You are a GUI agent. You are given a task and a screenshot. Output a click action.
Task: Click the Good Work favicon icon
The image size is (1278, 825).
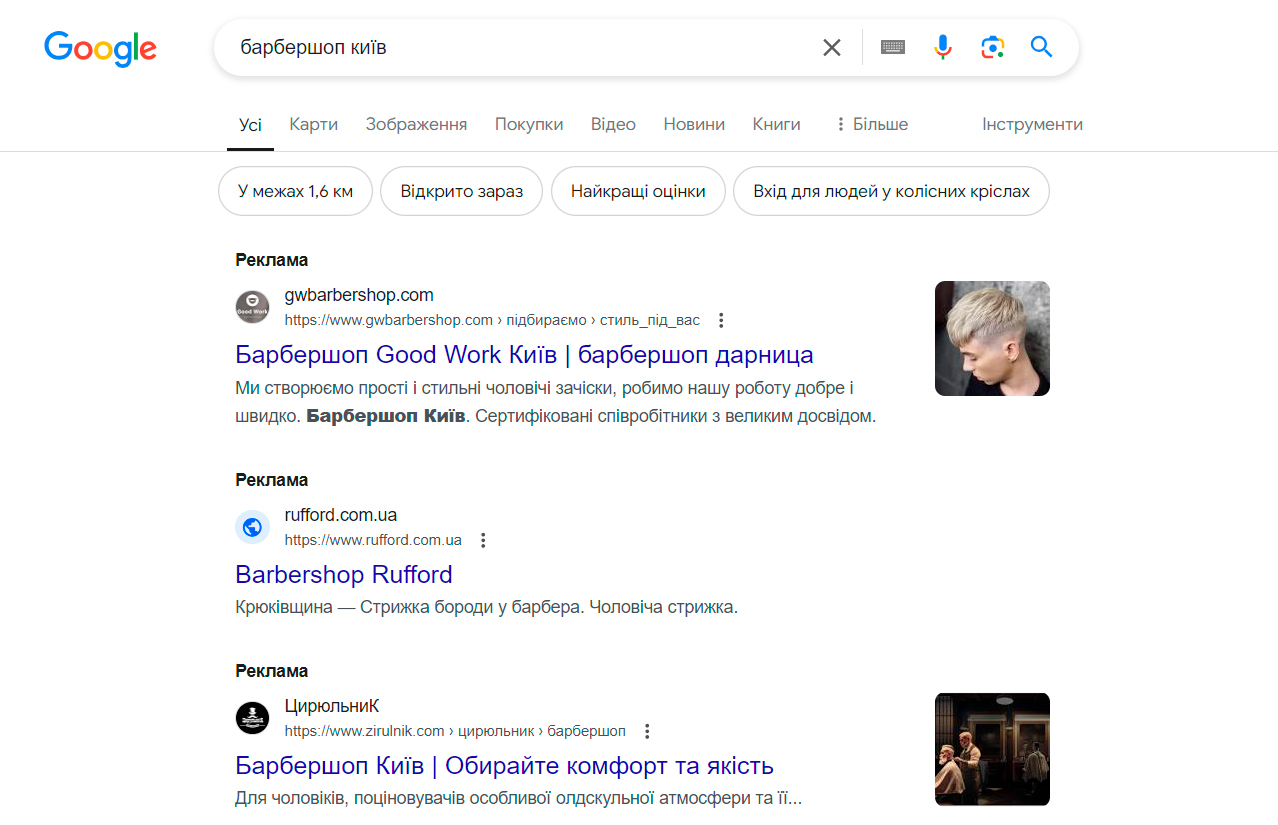point(252,307)
